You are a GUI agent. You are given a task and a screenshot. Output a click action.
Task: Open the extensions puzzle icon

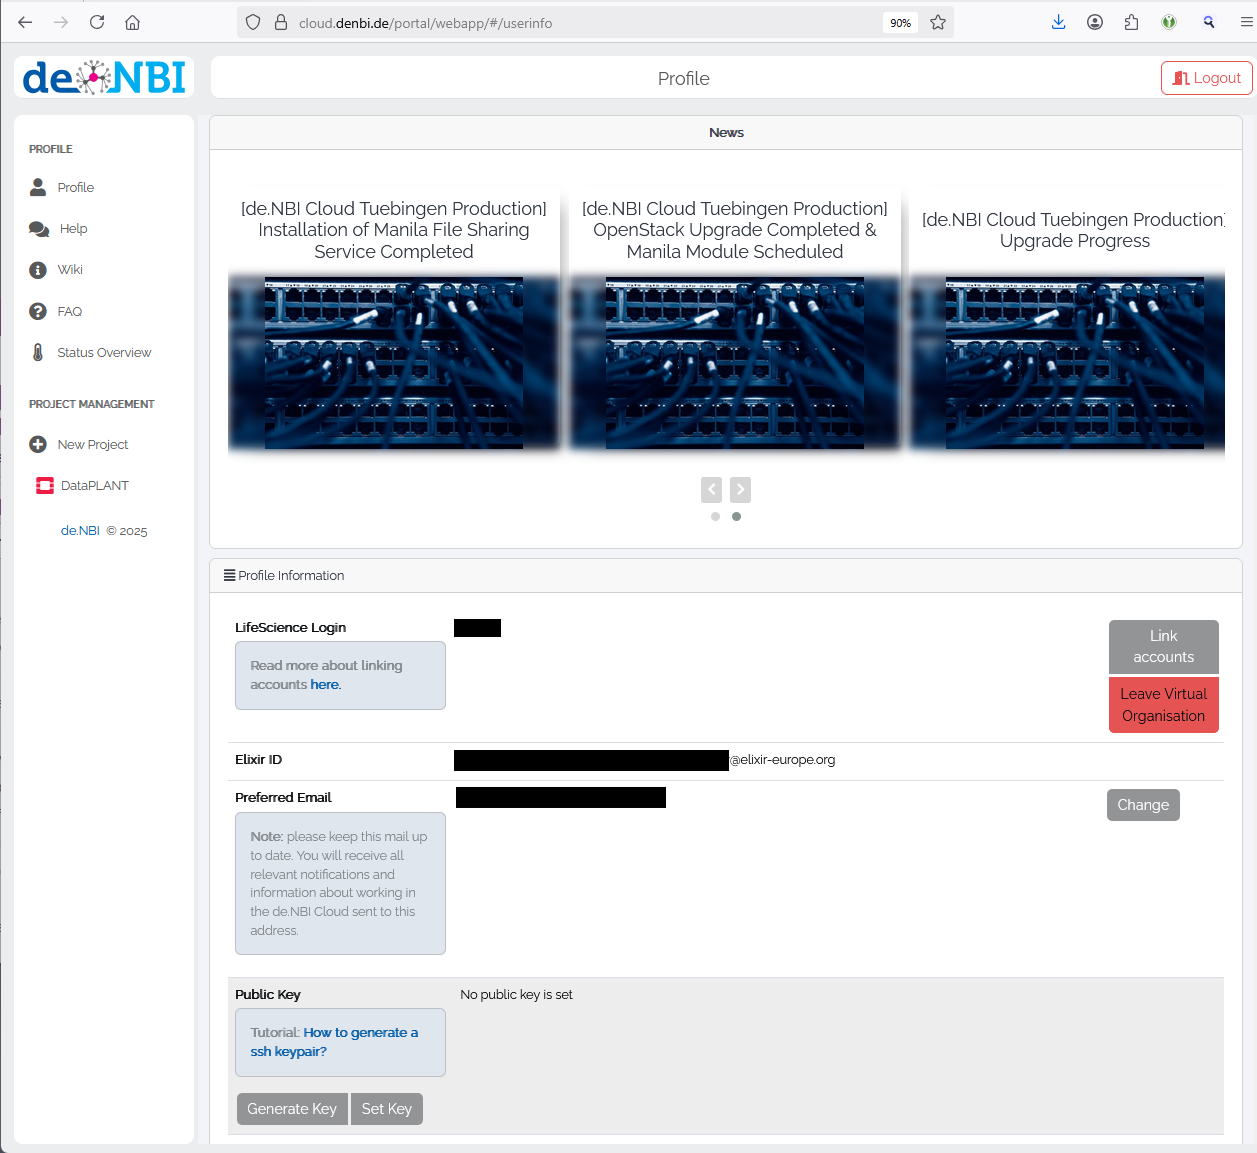(1131, 22)
